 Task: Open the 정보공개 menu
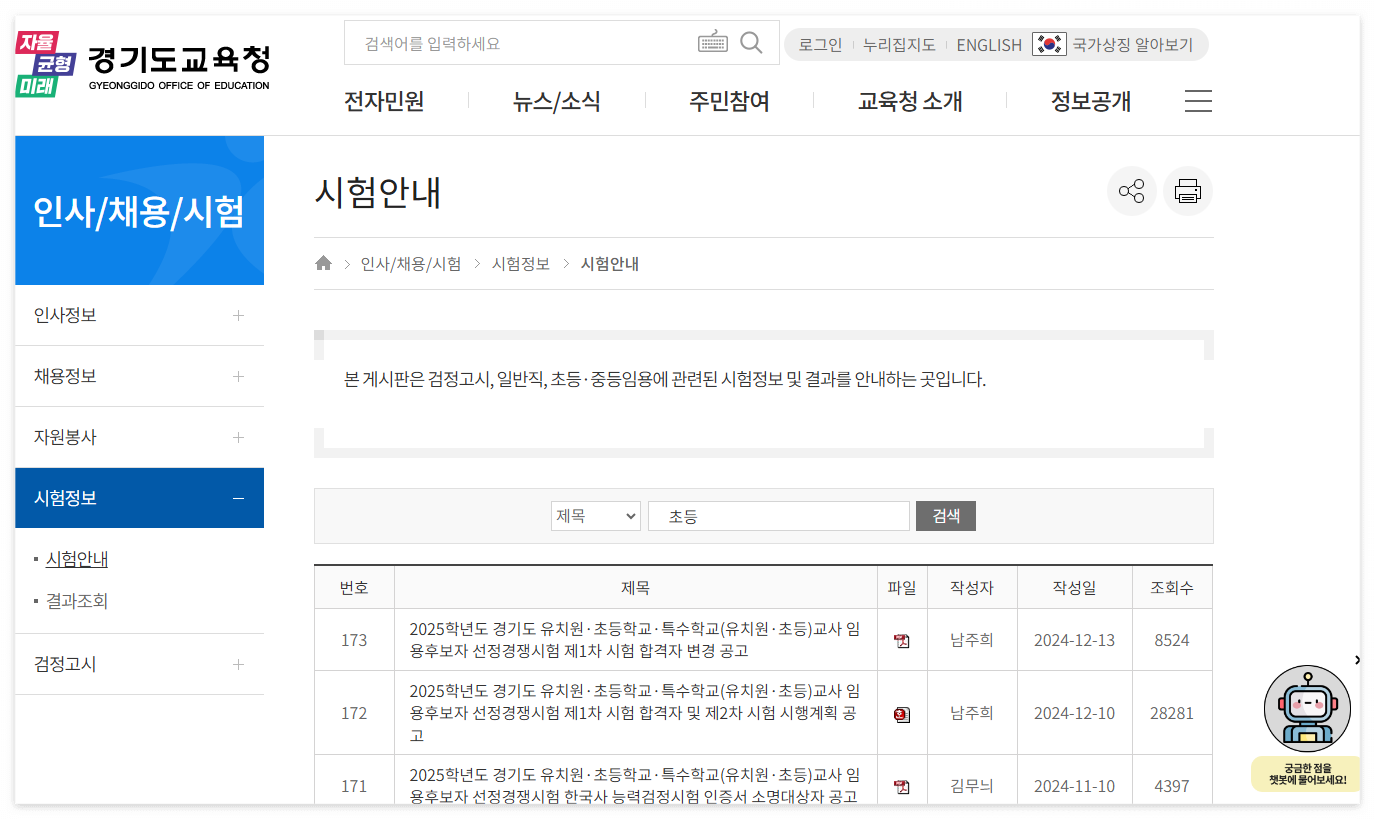click(x=1090, y=100)
